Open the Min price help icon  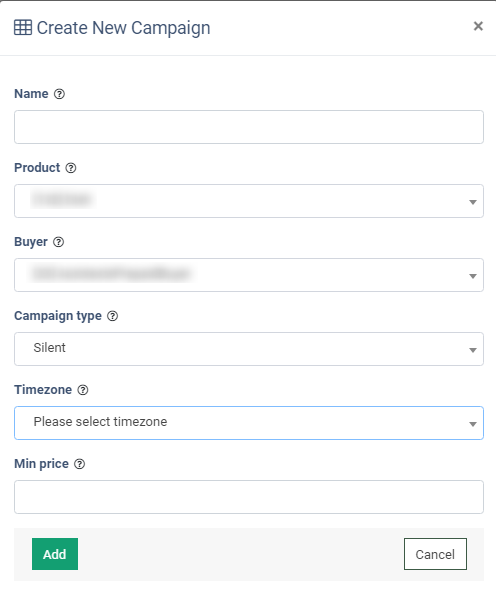[80, 464]
